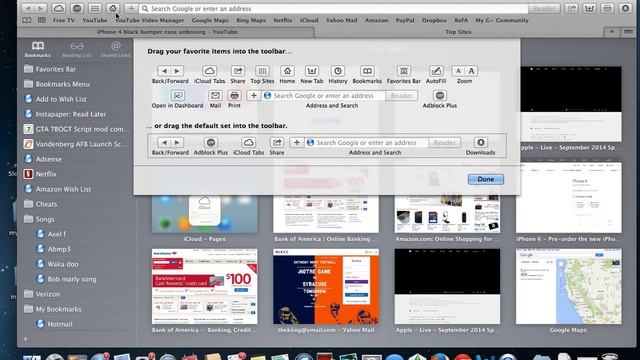Open the PayPal favorites bar link
The width and height of the screenshot is (640, 360).
[x=405, y=20]
